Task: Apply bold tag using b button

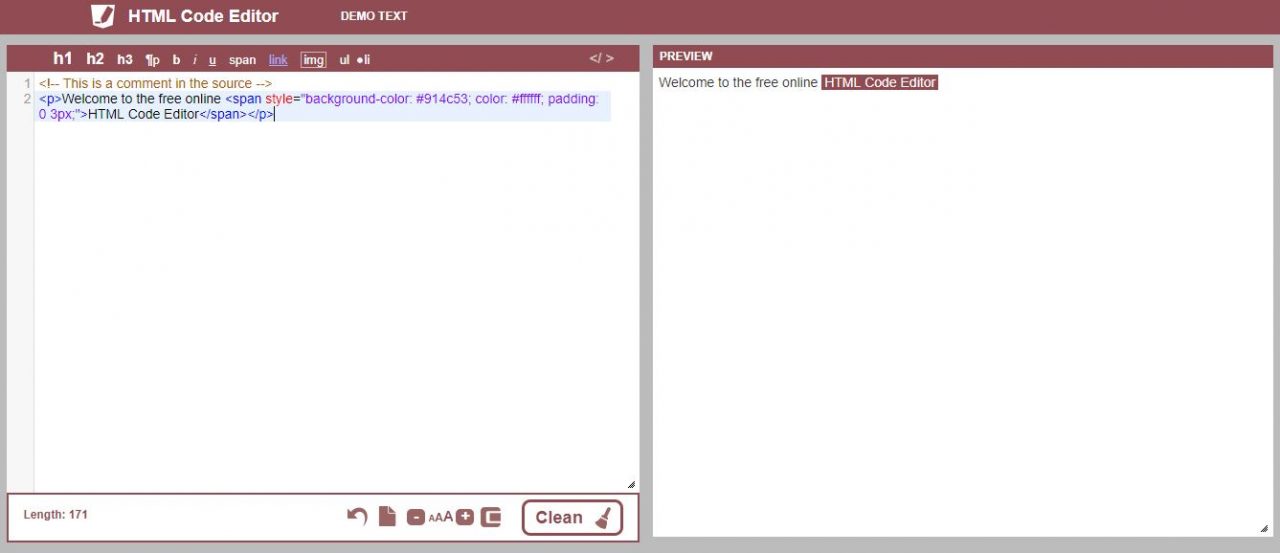Action: 176,60
